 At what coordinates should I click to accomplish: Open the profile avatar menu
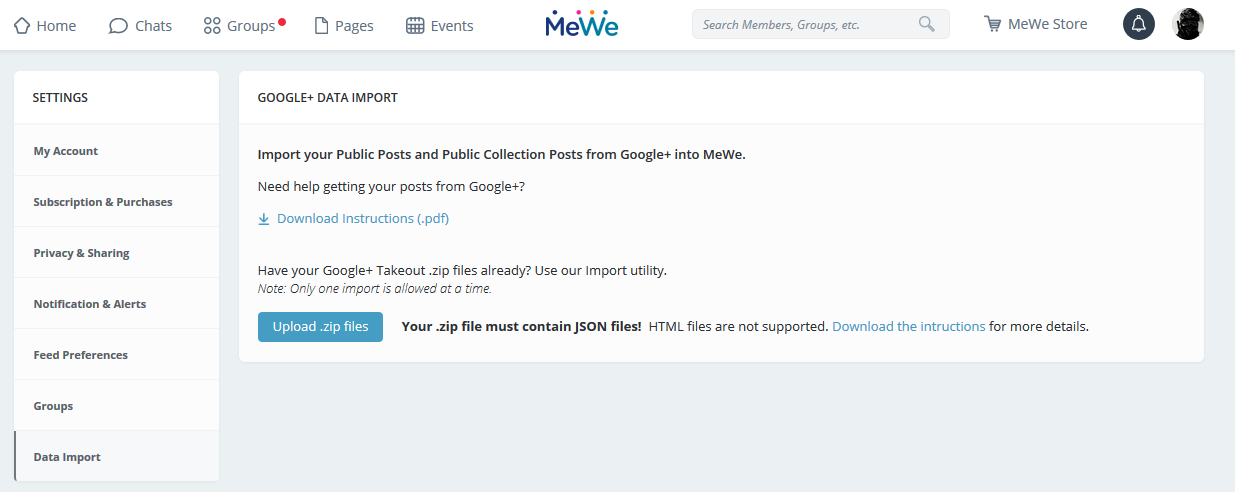point(1188,24)
